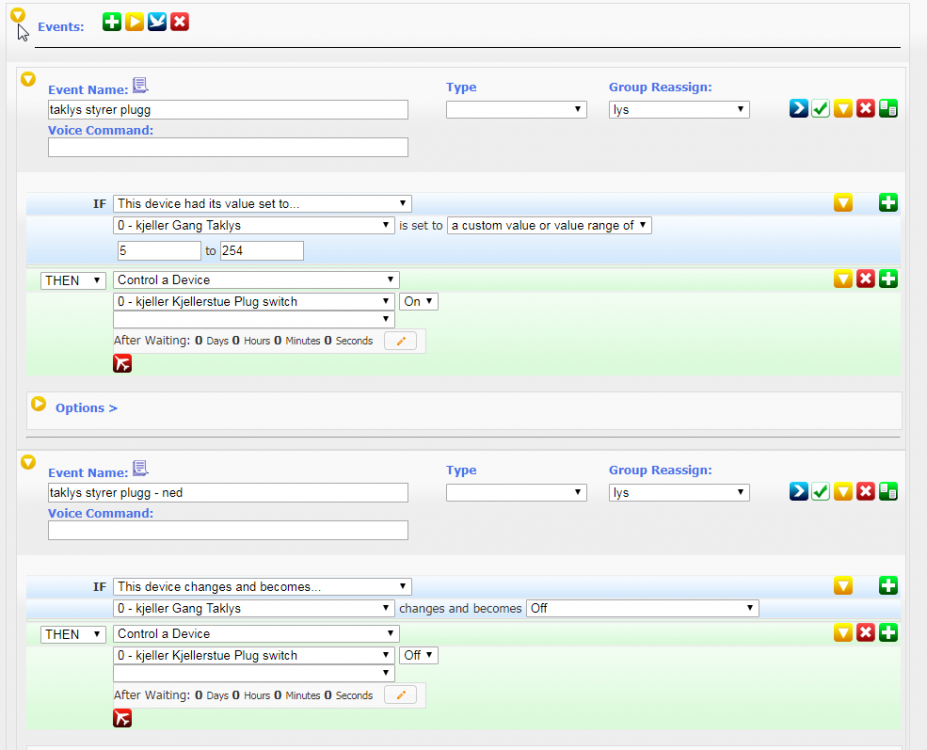Open the 'a custom value or value range of' dropdown
The image size is (927, 750).
[x=549, y=226]
